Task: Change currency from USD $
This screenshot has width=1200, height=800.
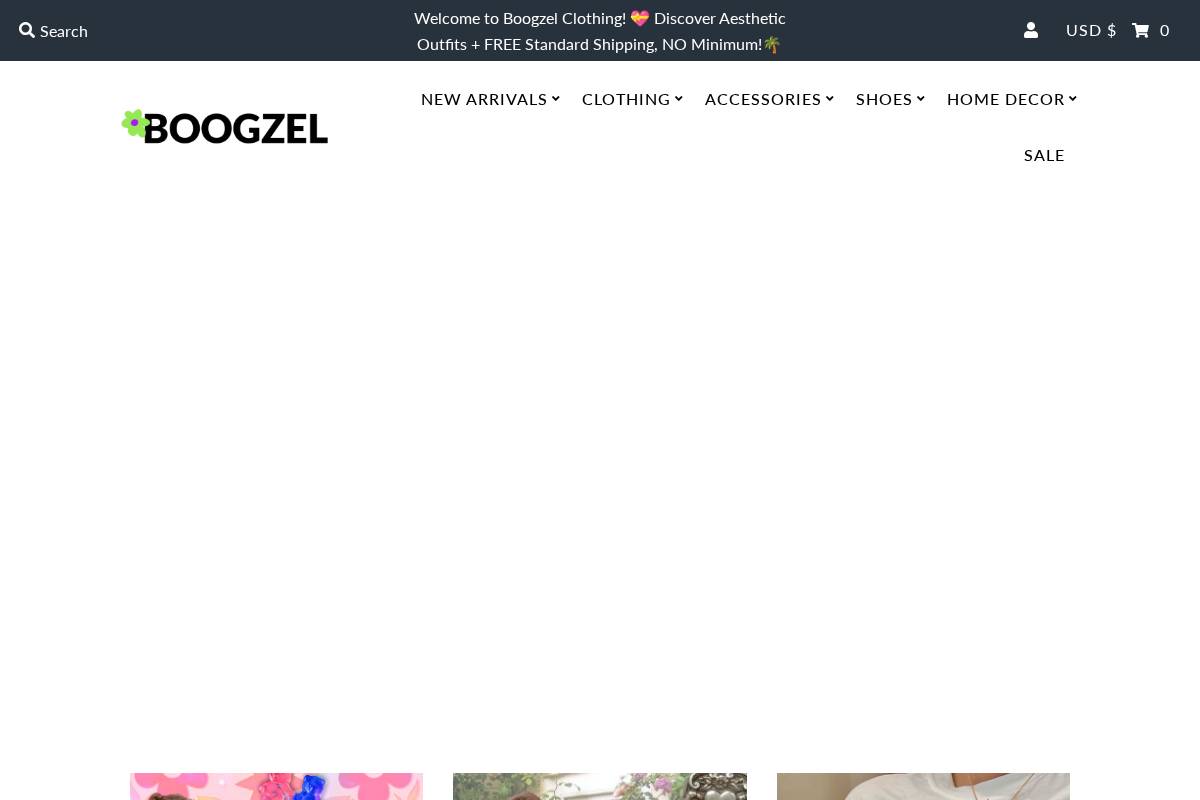Action: click(1091, 30)
